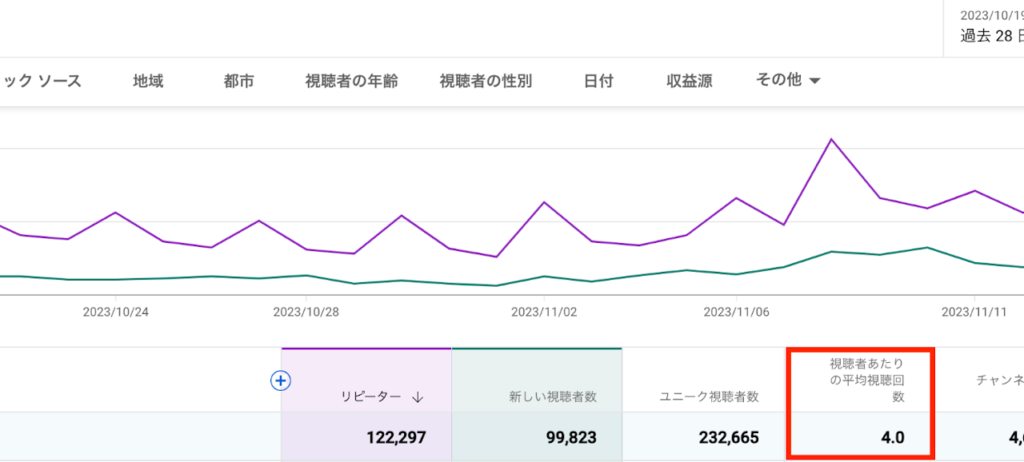Image resolution: width=1024 pixels, height=462 pixels.
Task: Click the blue plus add-metric icon
Action: pyautogui.click(x=281, y=380)
